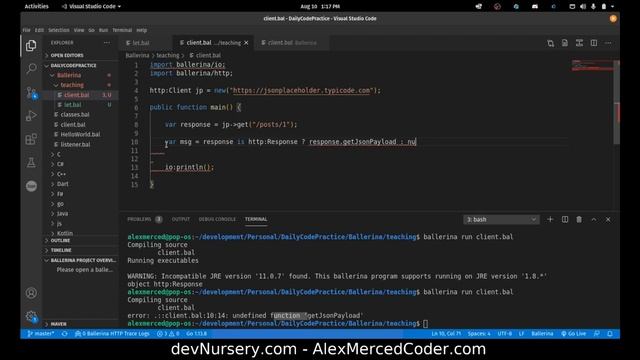Click Ballerina HTTP Trace Logs status item

coord(112,334)
